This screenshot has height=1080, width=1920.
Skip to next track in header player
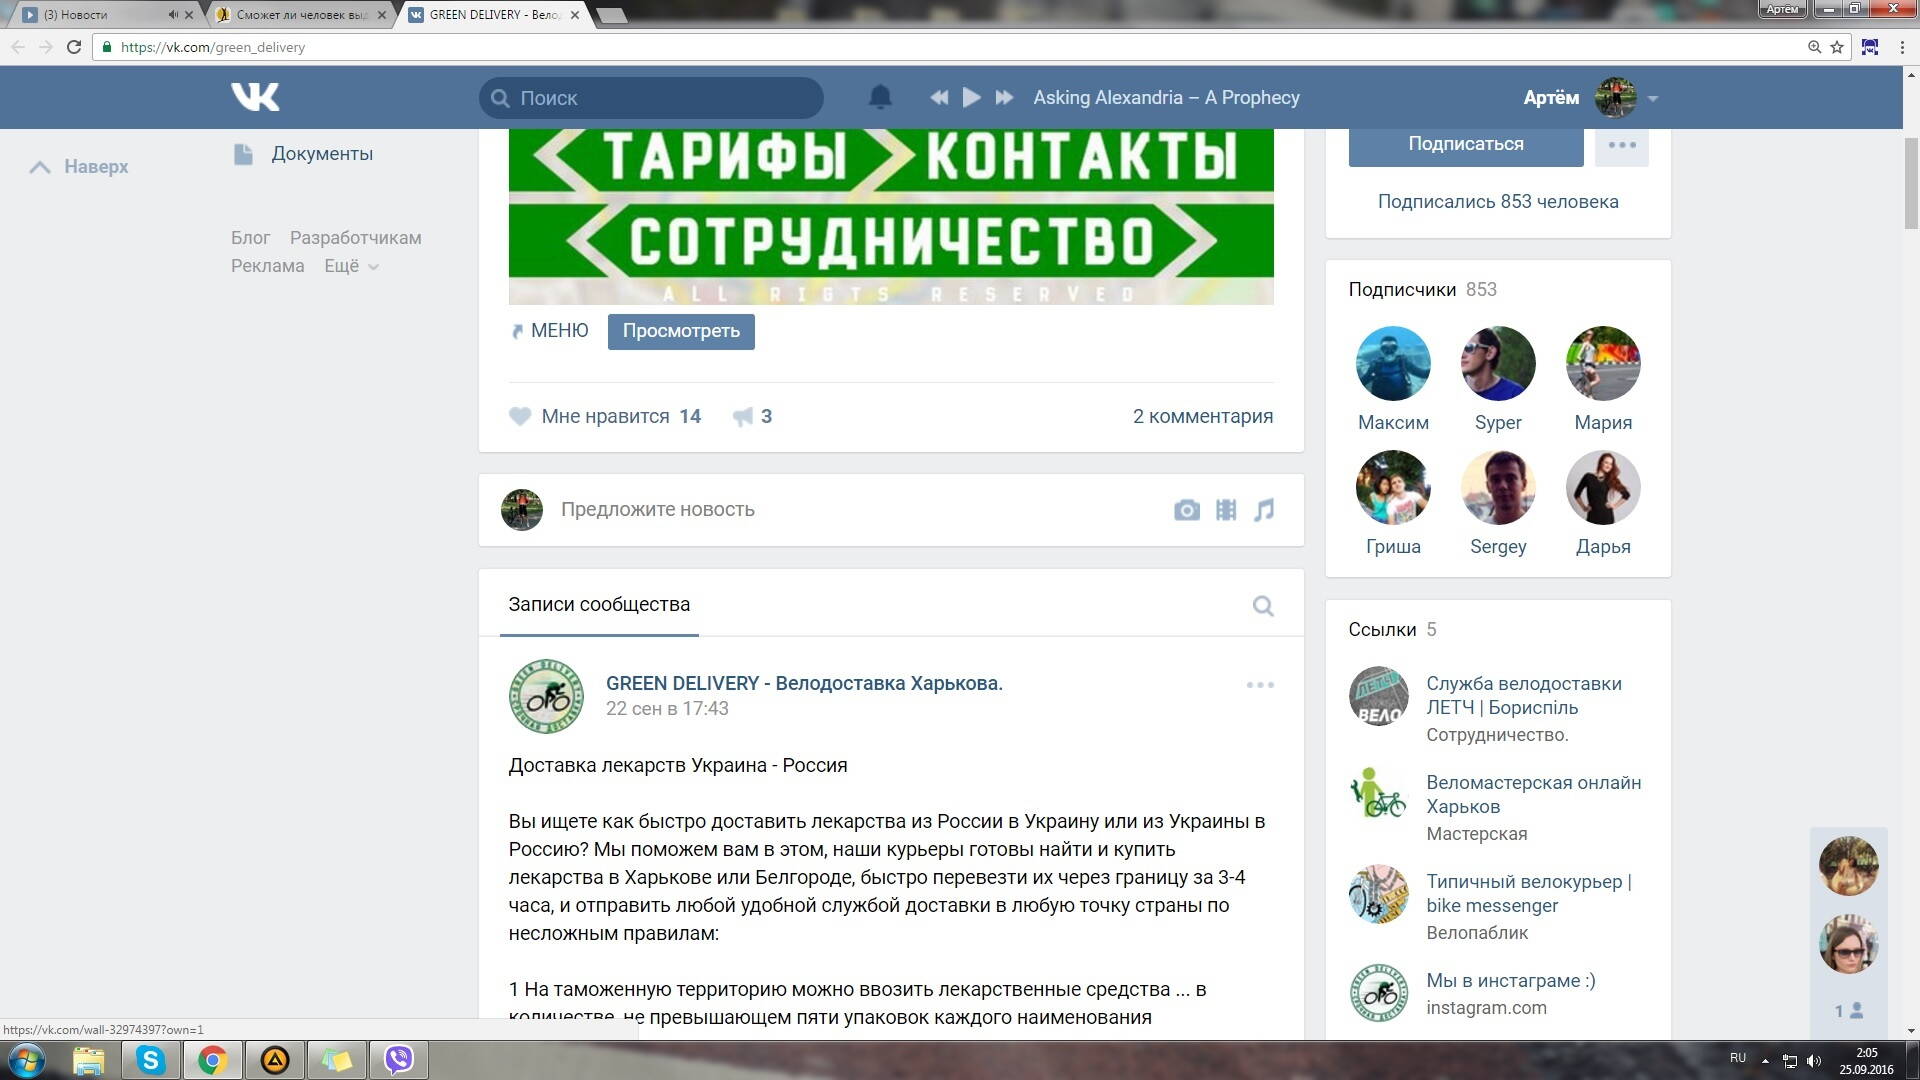pos(1004,97)
